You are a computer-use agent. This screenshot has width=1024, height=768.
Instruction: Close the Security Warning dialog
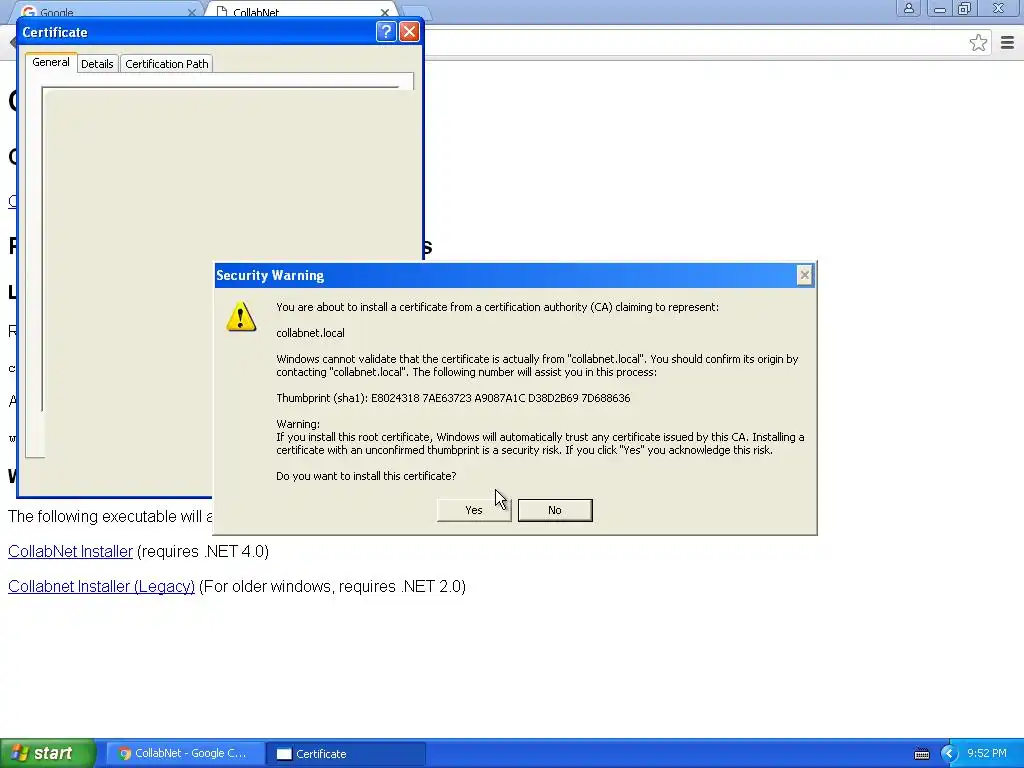(x=805, y=276)
